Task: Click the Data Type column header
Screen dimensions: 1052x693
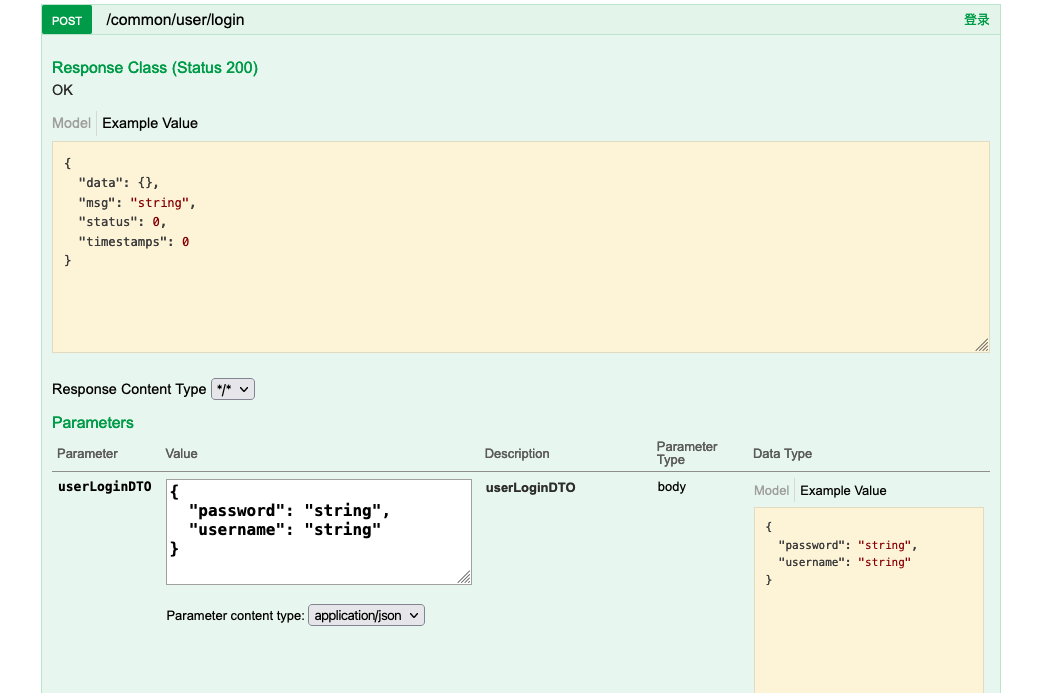Action: (x=782, y=454)
